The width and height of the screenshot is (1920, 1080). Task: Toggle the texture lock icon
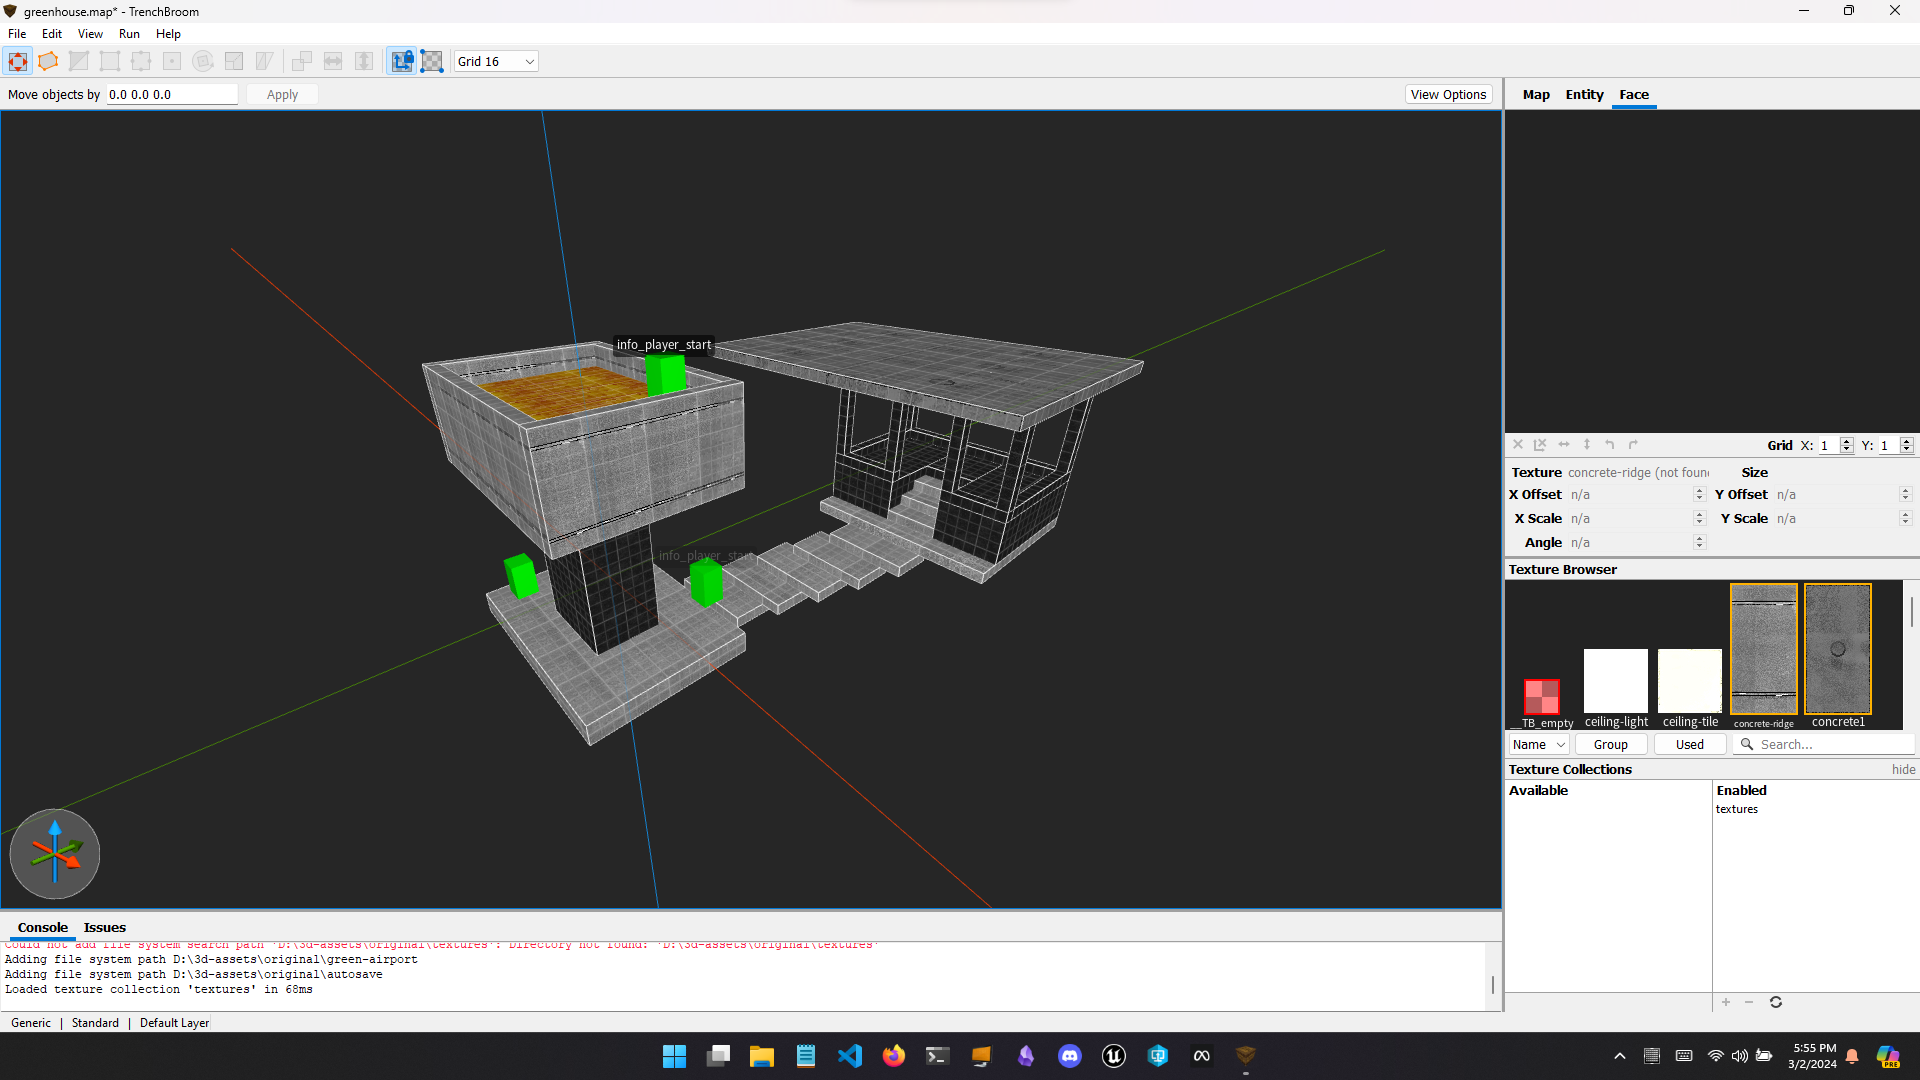tap(401, 61)
